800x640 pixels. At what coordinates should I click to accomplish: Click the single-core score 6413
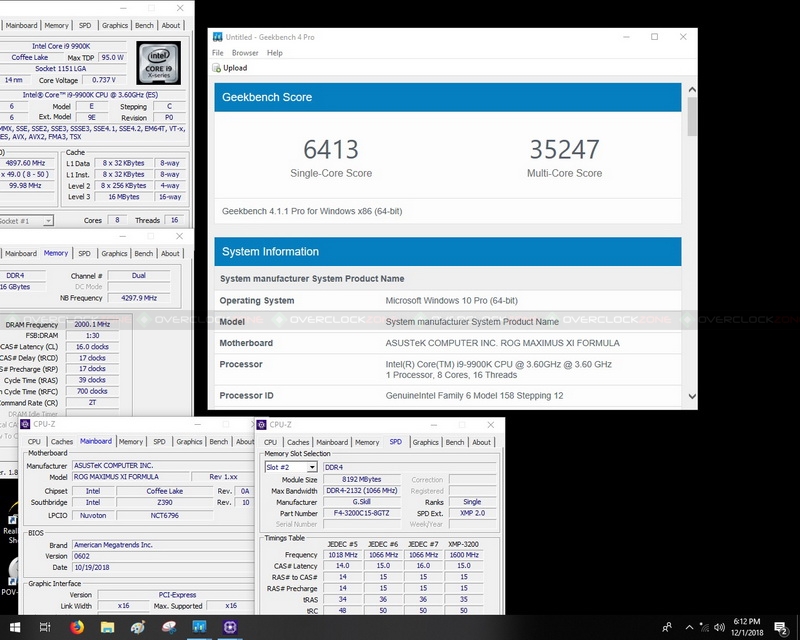pyautogui.click(x=331, y=150)
